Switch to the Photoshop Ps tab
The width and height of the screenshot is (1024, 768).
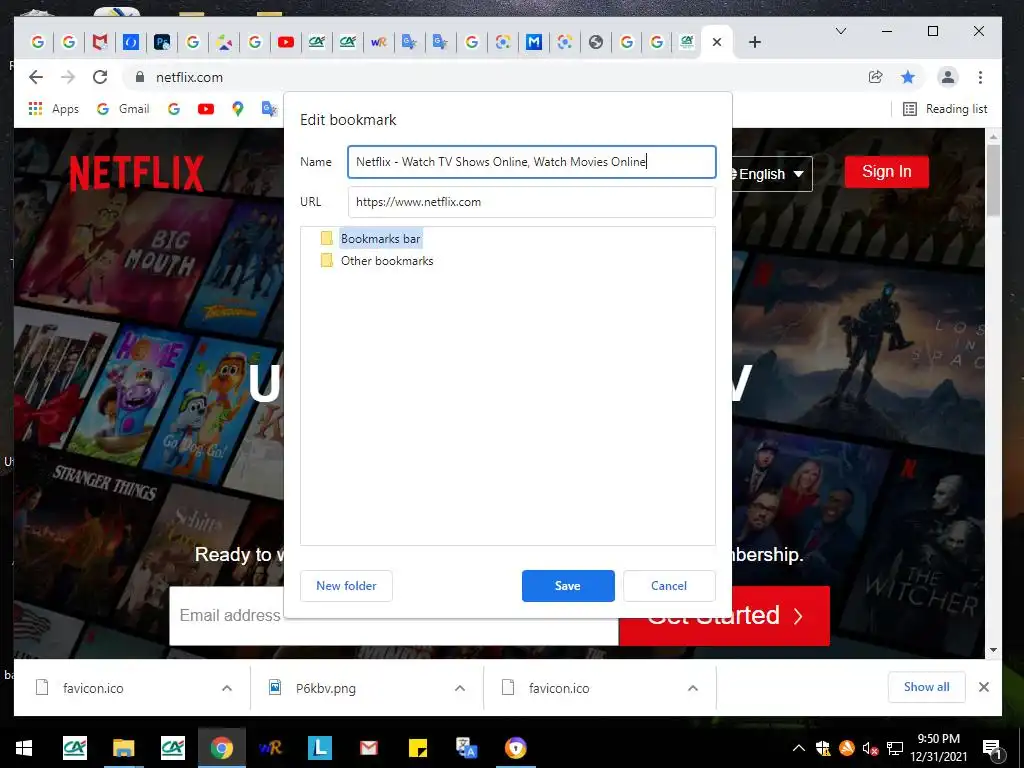pyautogui.click(x=162, y=42)
